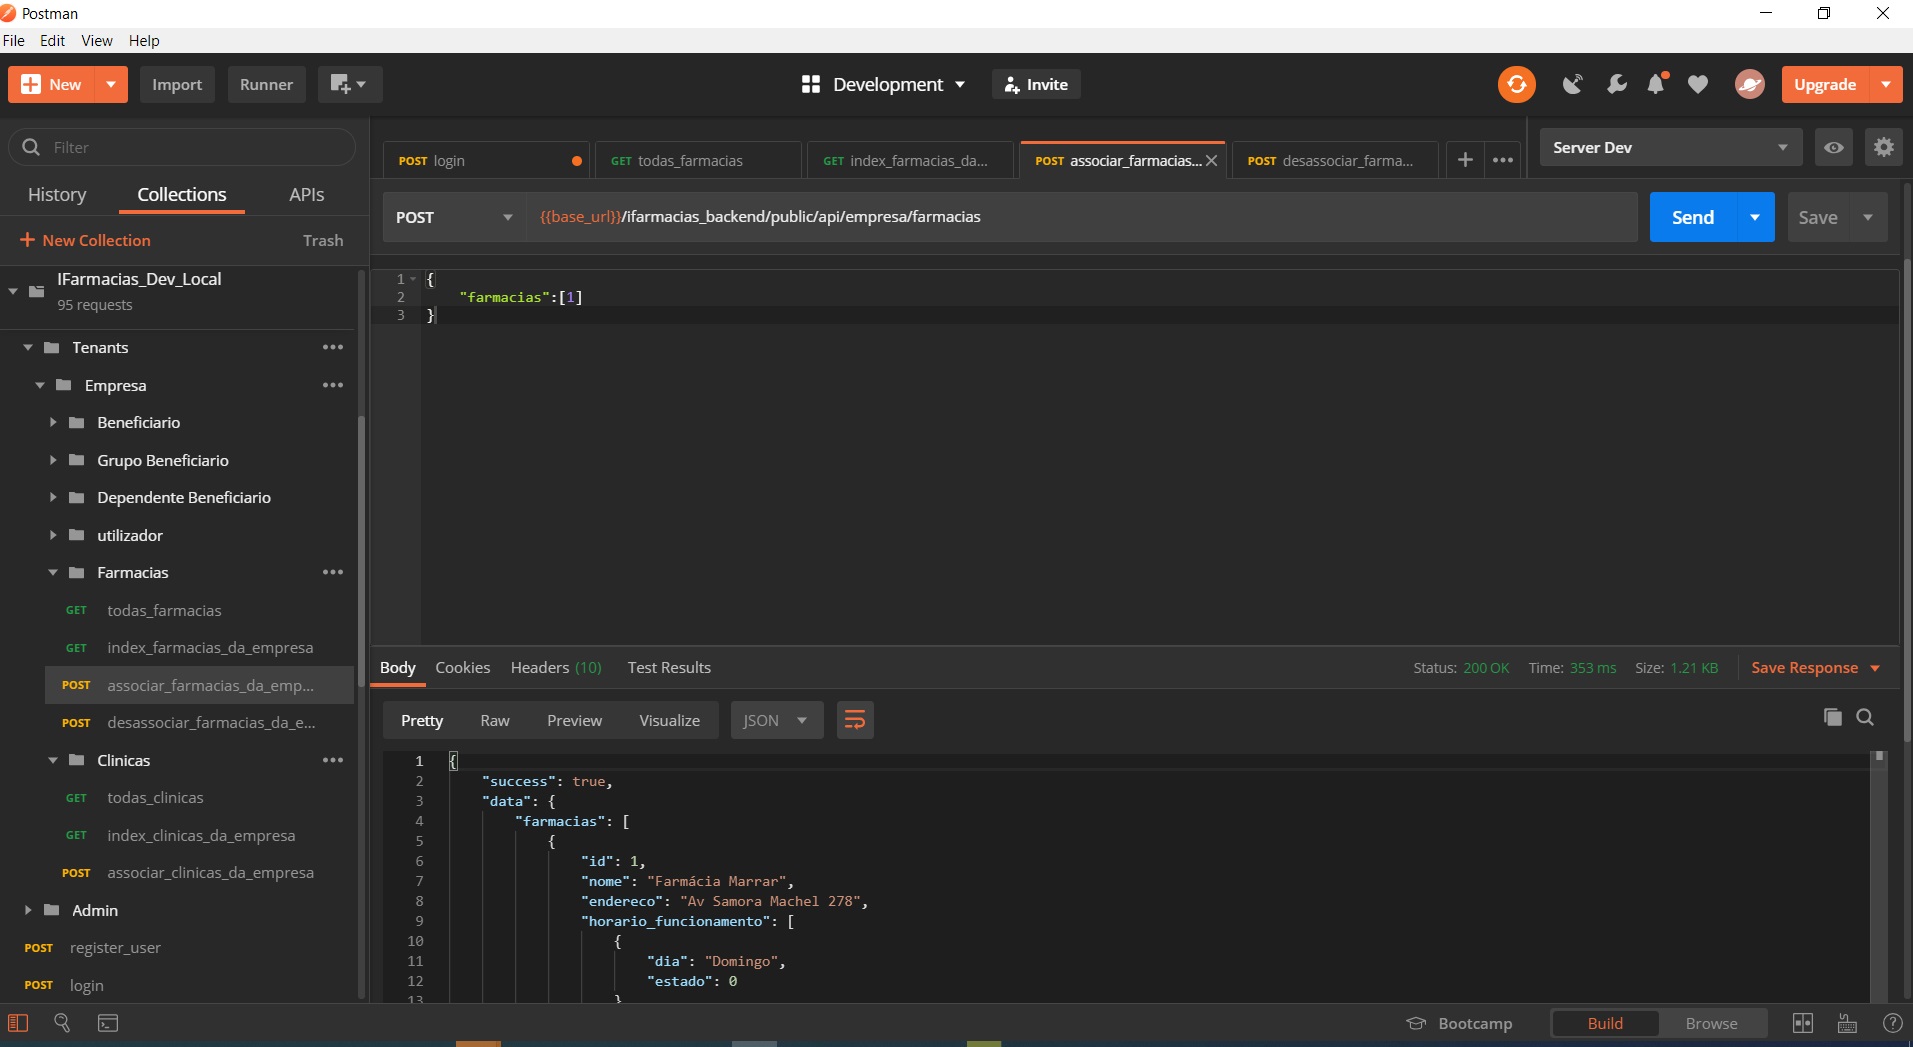Open Postman console icon
Viewport: 1913px width, 1047px height.
coord(108,1023)
